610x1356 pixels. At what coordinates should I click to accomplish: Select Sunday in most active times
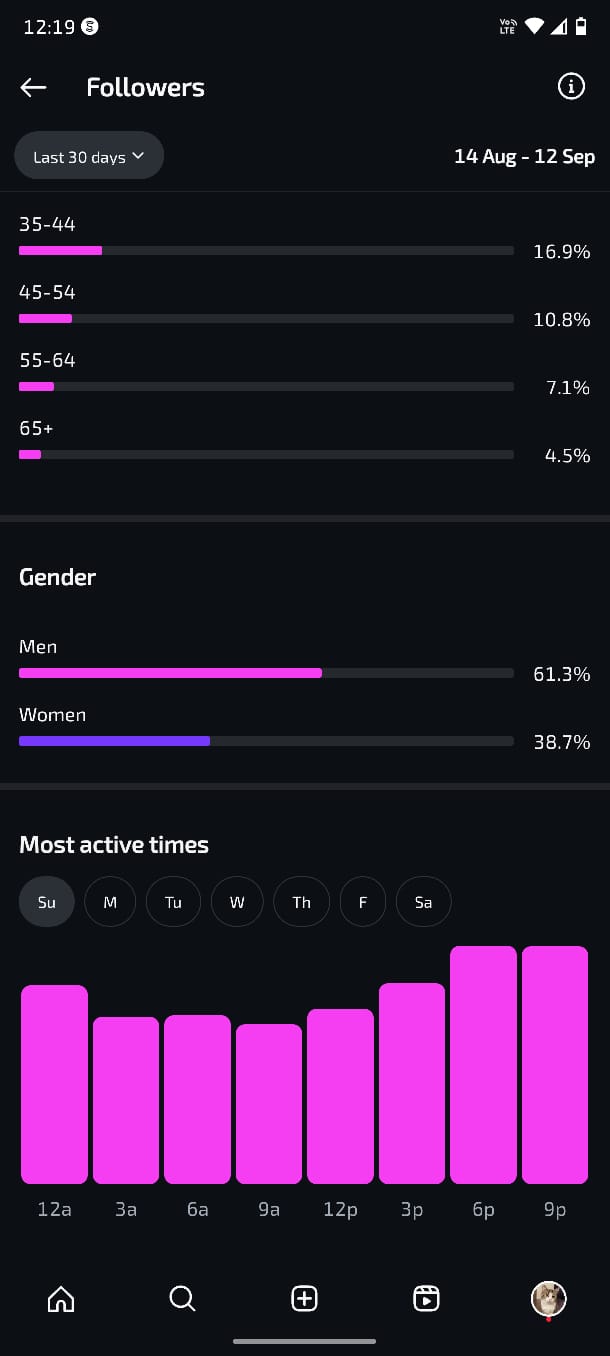click(47, 902)
